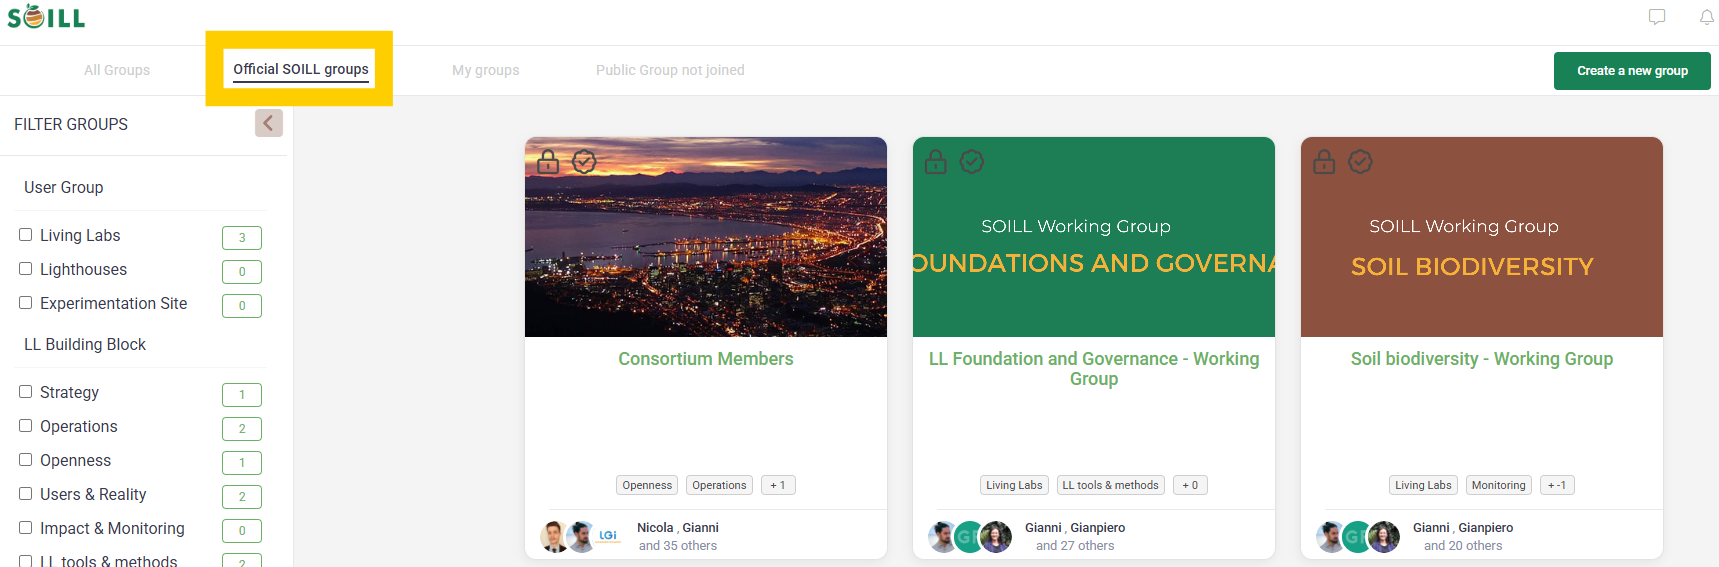This screenshot has height=567, width=1719.
Task: Toggle the Openness filter checkbox
Action: click(26, 460)
